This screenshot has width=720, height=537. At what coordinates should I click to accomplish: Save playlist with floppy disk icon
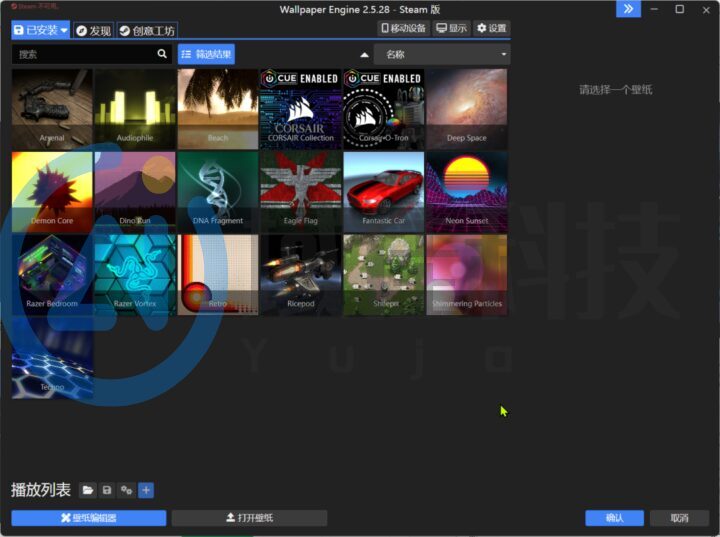(107, 490)
